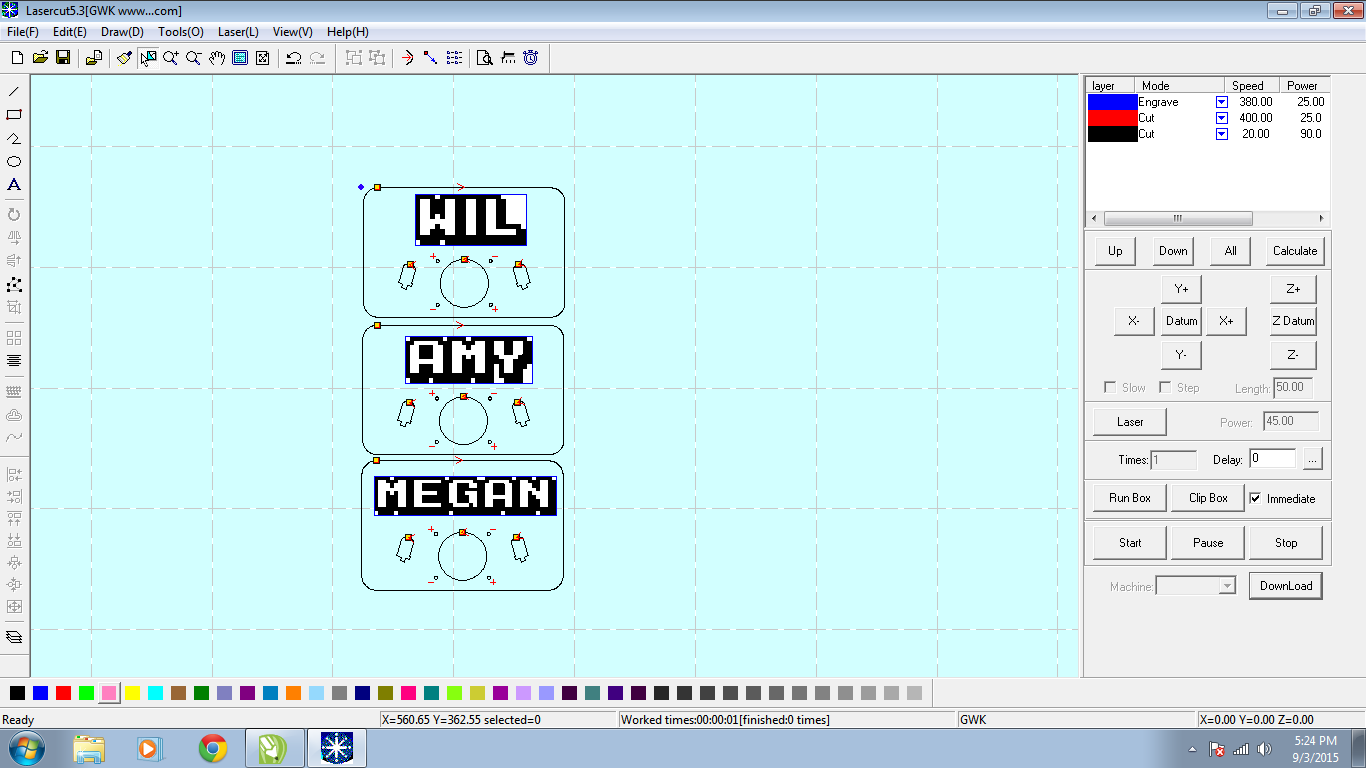The image size is (1366, 768).
Task: Open the mode dropdown for the red Cut layer
Action: [x=1221, y=117]
